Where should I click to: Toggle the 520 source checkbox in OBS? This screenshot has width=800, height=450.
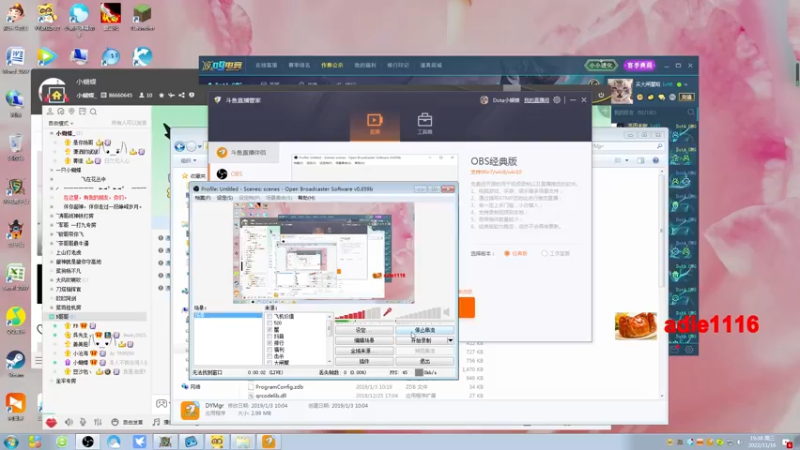269,323
